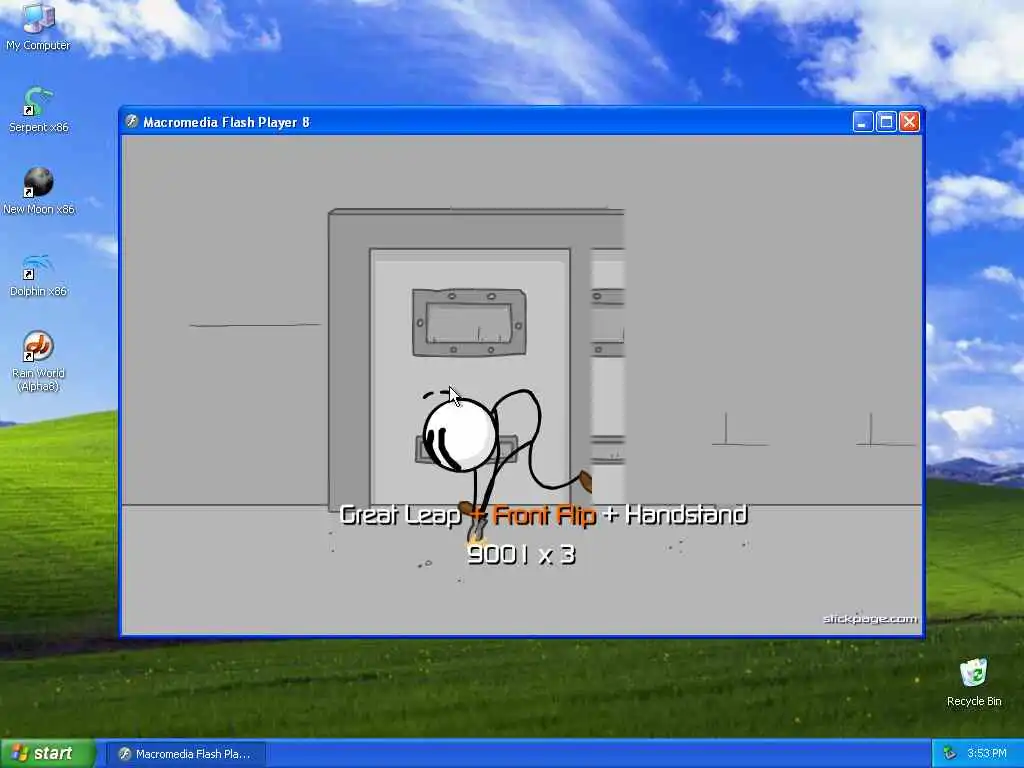Select the Recycle Bin icon
Viewport: 1024px width, 768px height.
tap(974, 682)
